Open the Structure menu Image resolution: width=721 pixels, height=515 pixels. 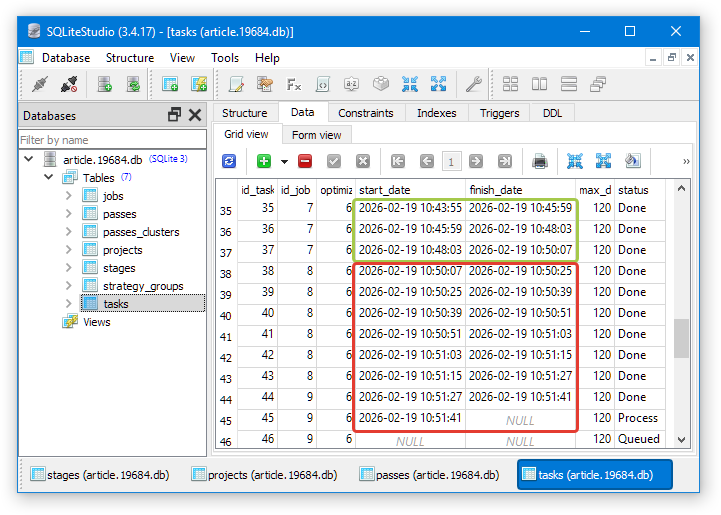tap(130, 58)
